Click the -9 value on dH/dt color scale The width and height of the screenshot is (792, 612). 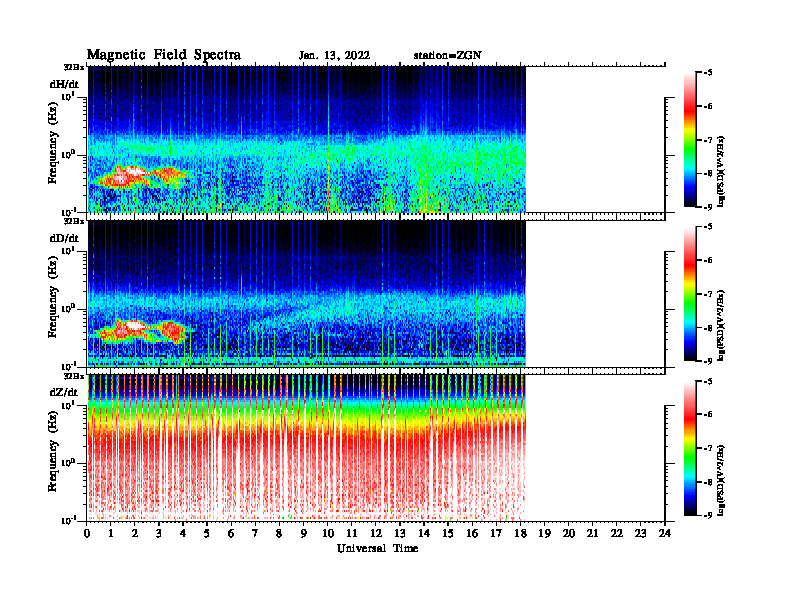click(x=708, y=207)
